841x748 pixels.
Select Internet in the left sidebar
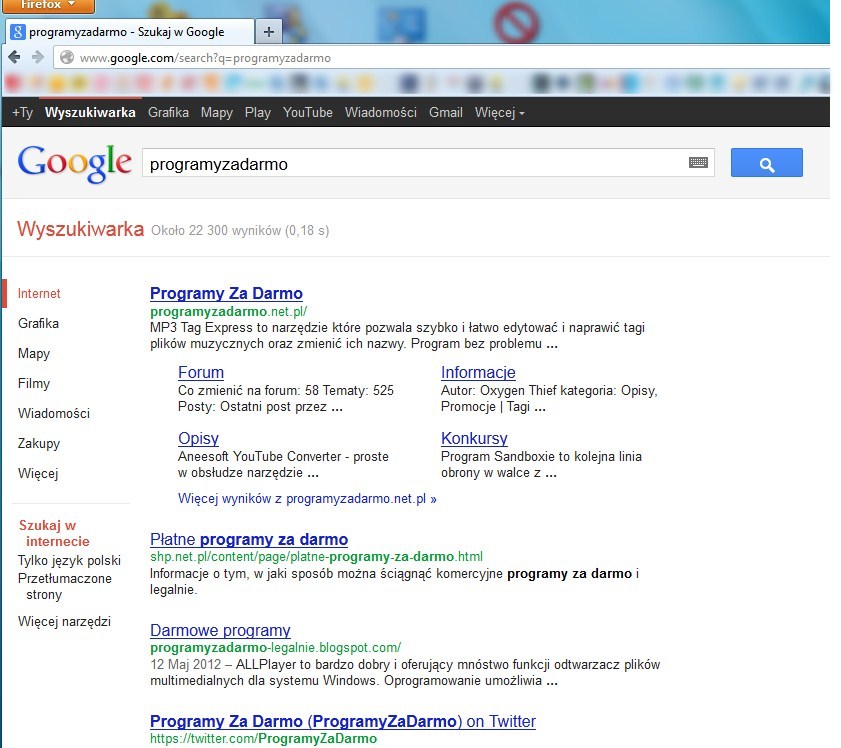[x=39, y=293]
